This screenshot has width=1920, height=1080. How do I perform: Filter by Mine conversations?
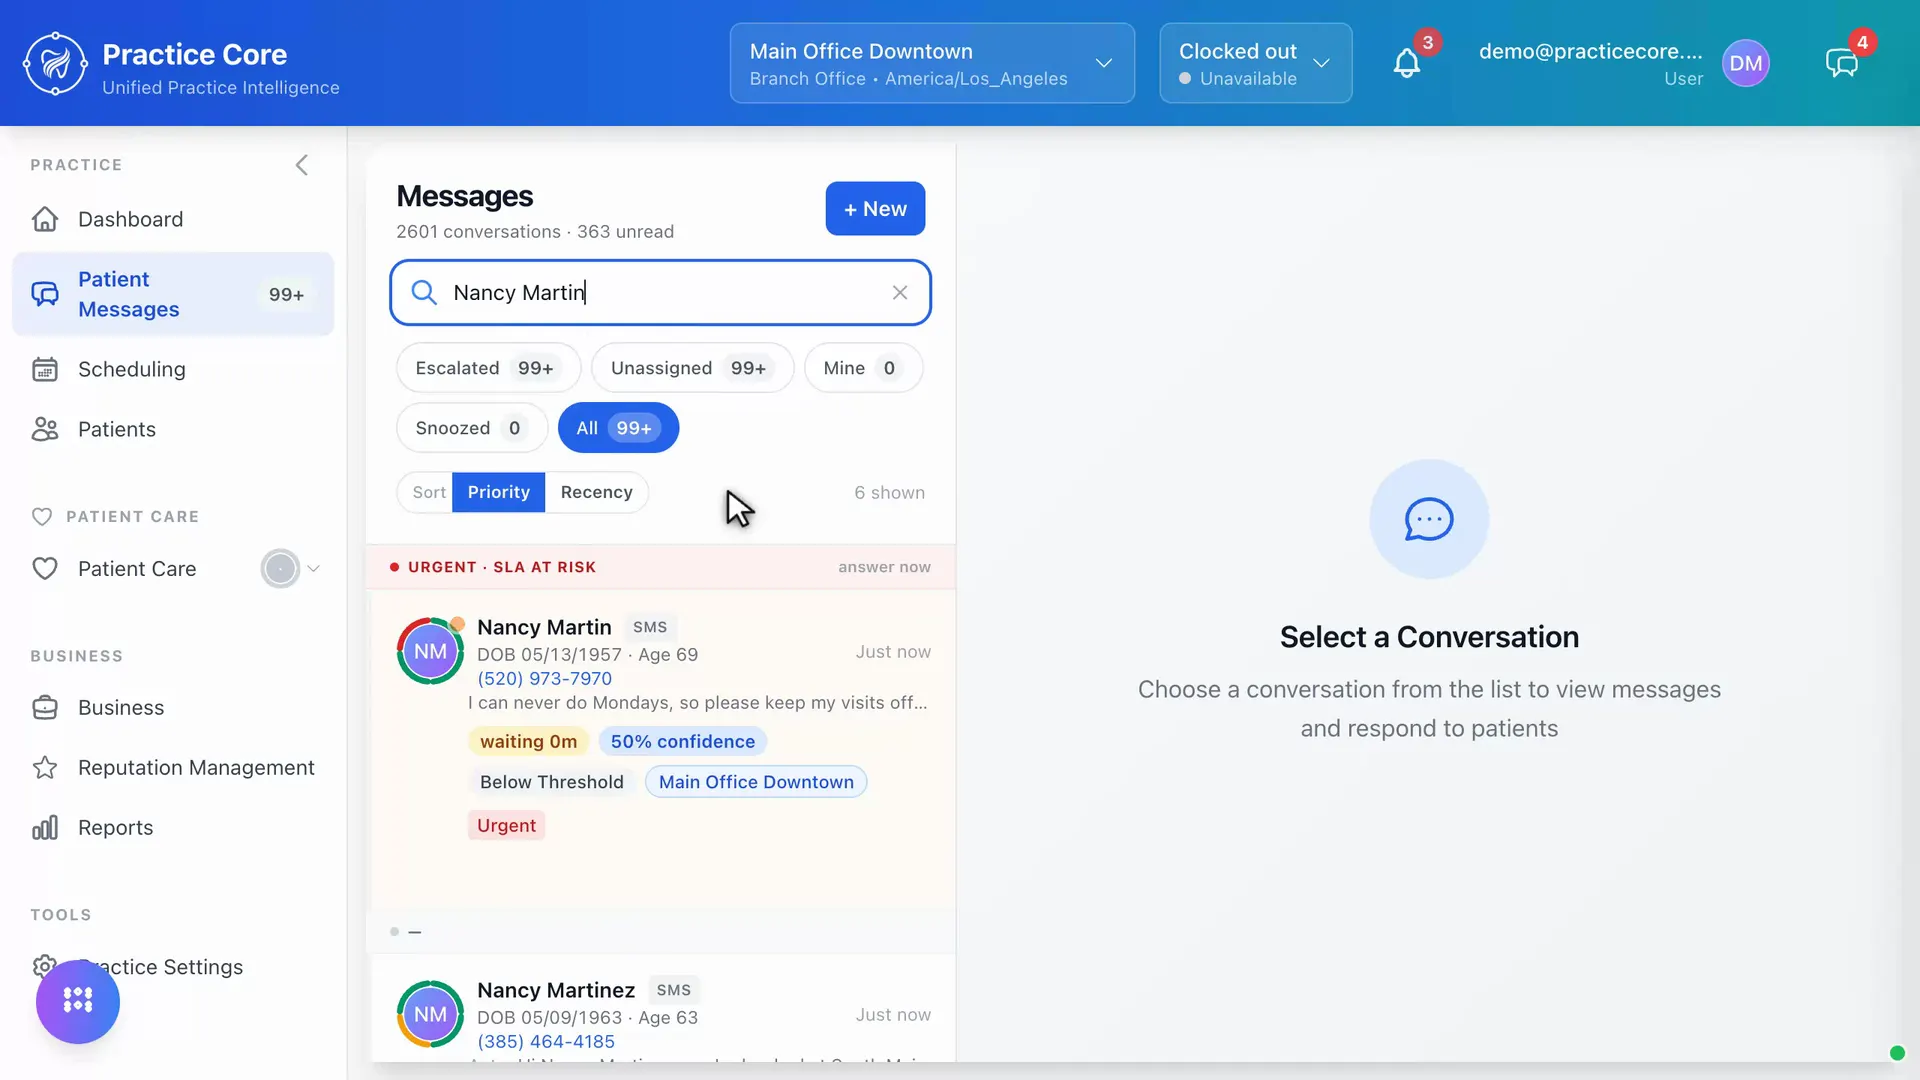(863, 368)
